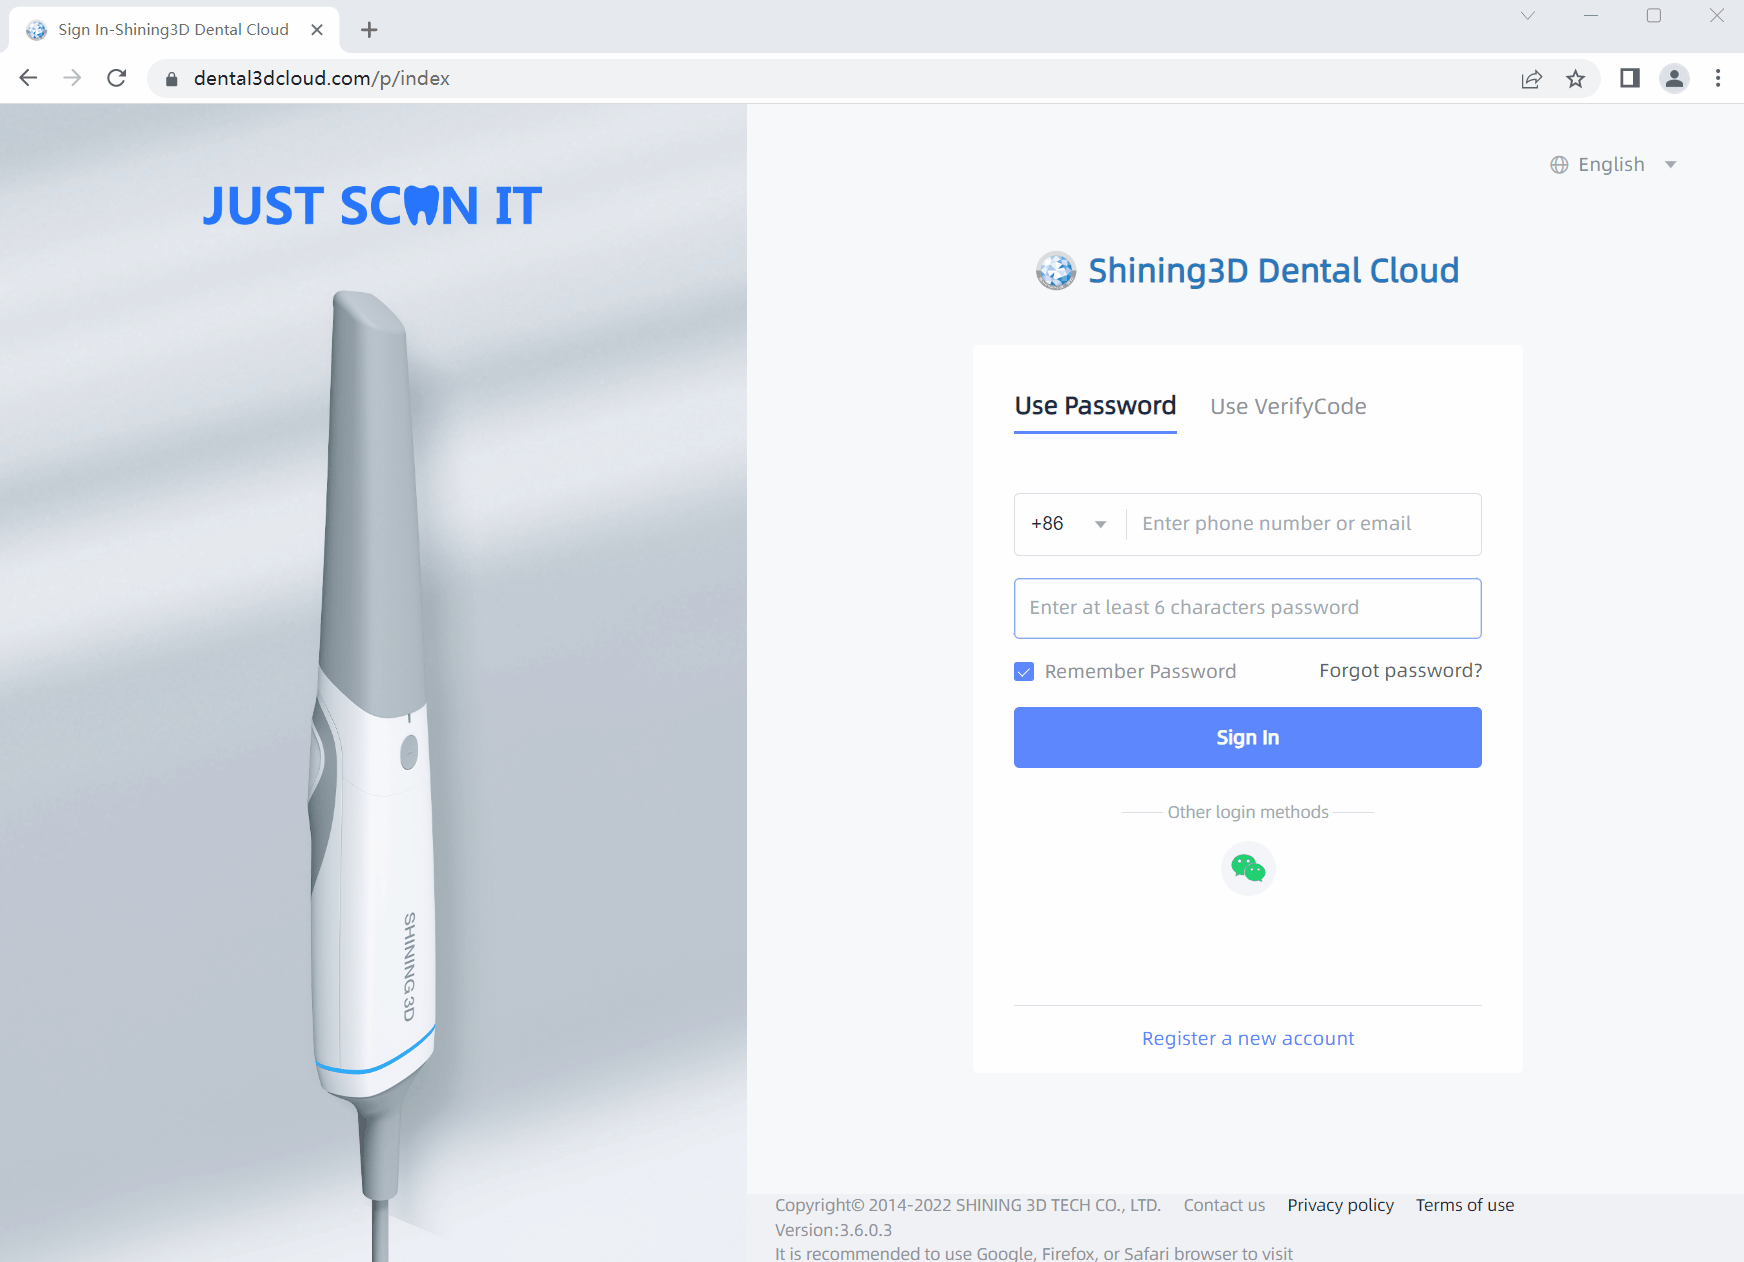Viewport: 1744px width, 1262px height.
Task: Bookmark this page with the star
Action: (1576, 79)
